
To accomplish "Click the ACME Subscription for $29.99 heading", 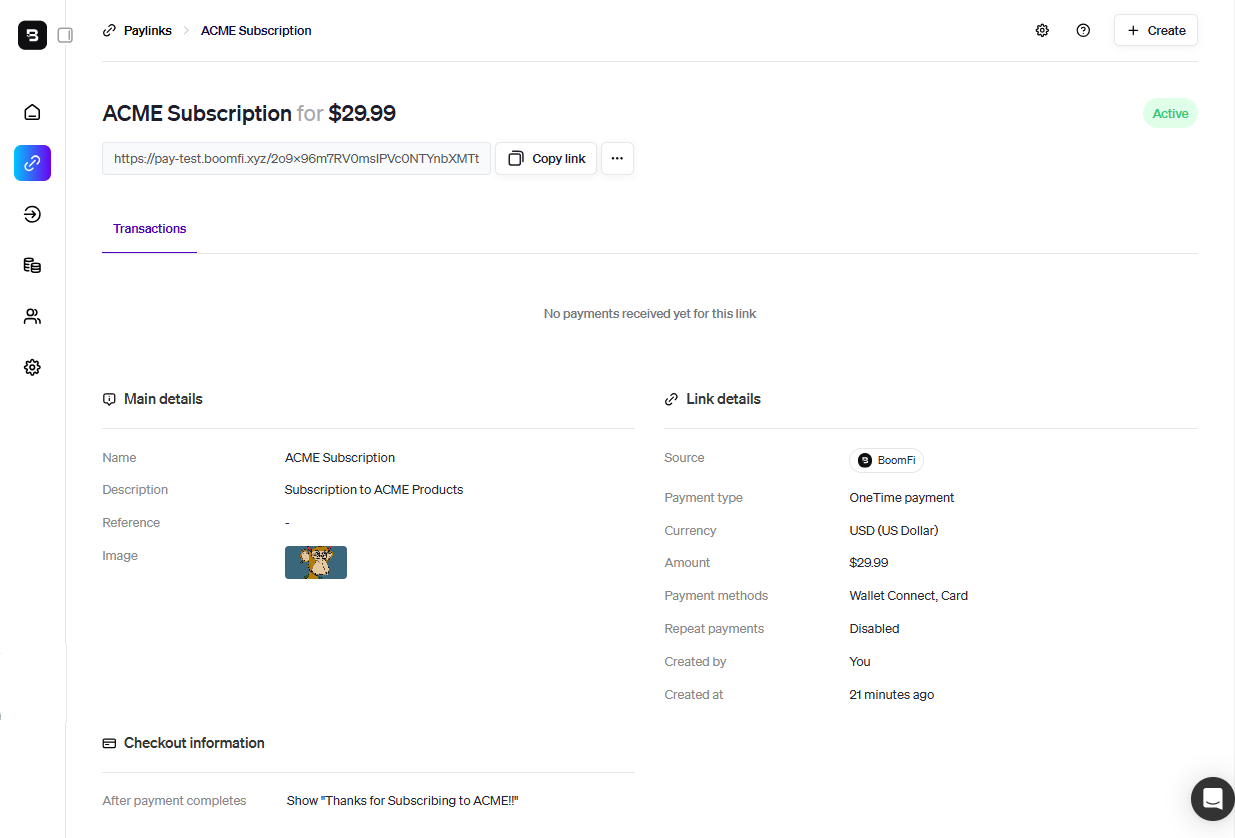I will tap(249, 113).
